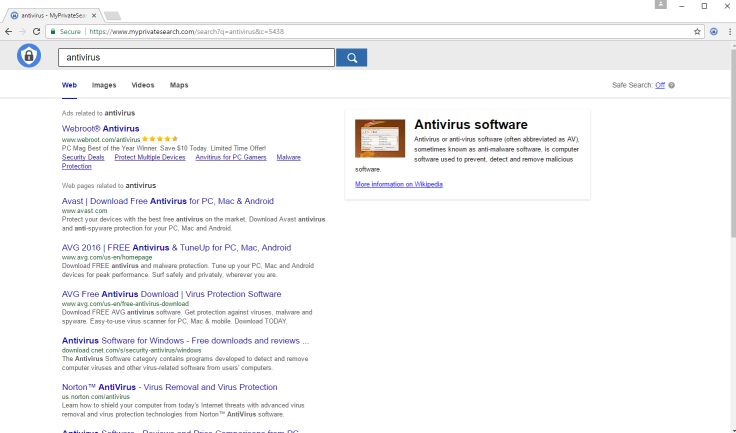Select the antivirus - MyPrivateSearch browser tab
Viewport: 736px width, 433px height.
tap(53, 15)
